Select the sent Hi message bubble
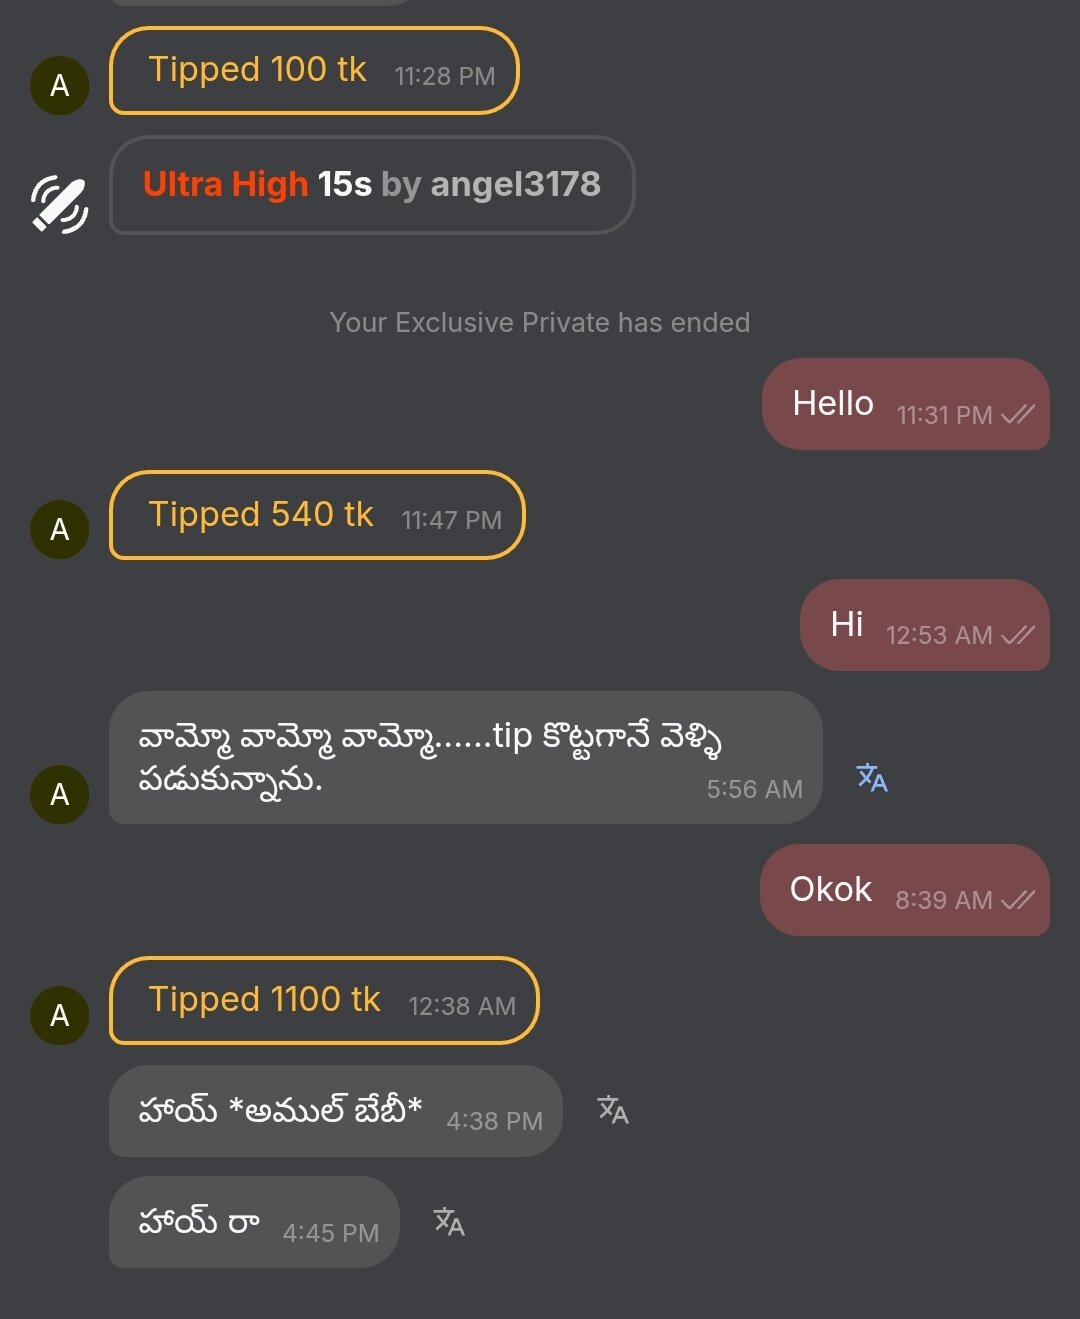 925,625
